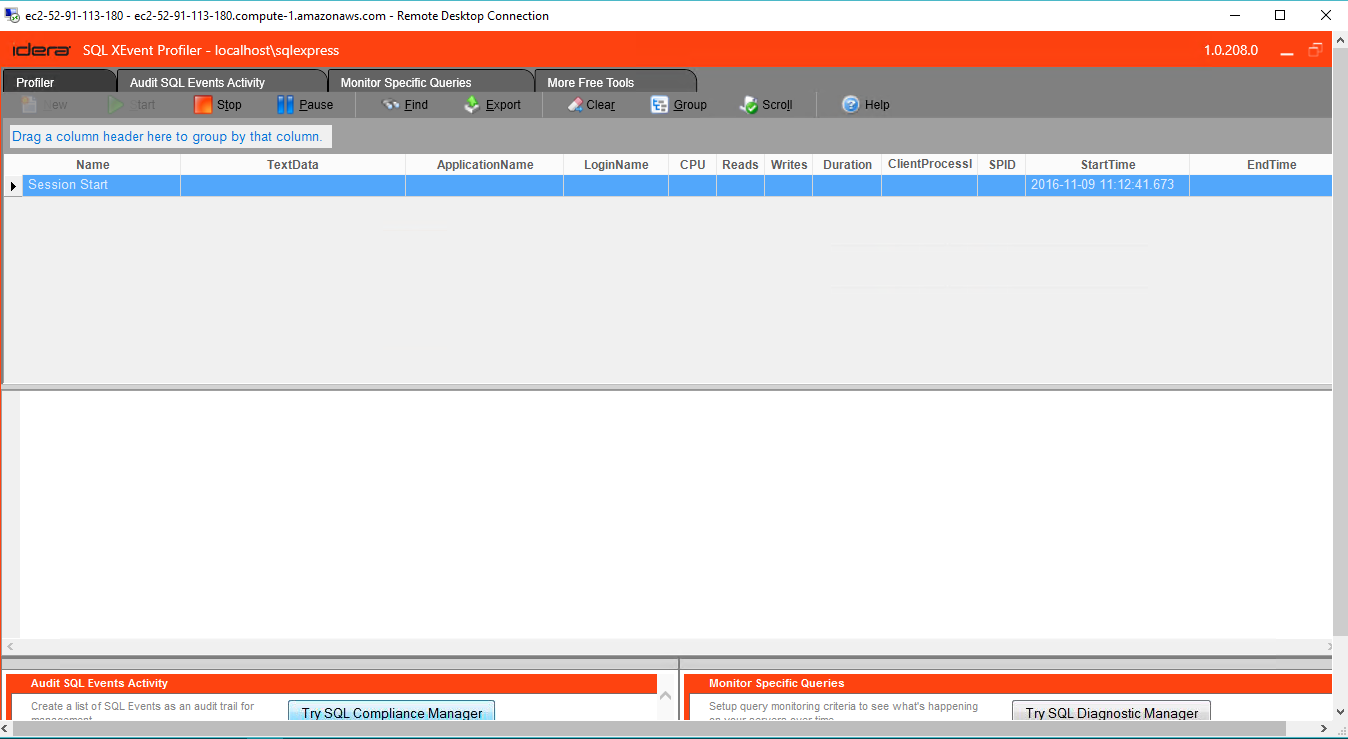Click scroll-down arrow in Monitor Specific Queries panel

(x=1340, y=711)
